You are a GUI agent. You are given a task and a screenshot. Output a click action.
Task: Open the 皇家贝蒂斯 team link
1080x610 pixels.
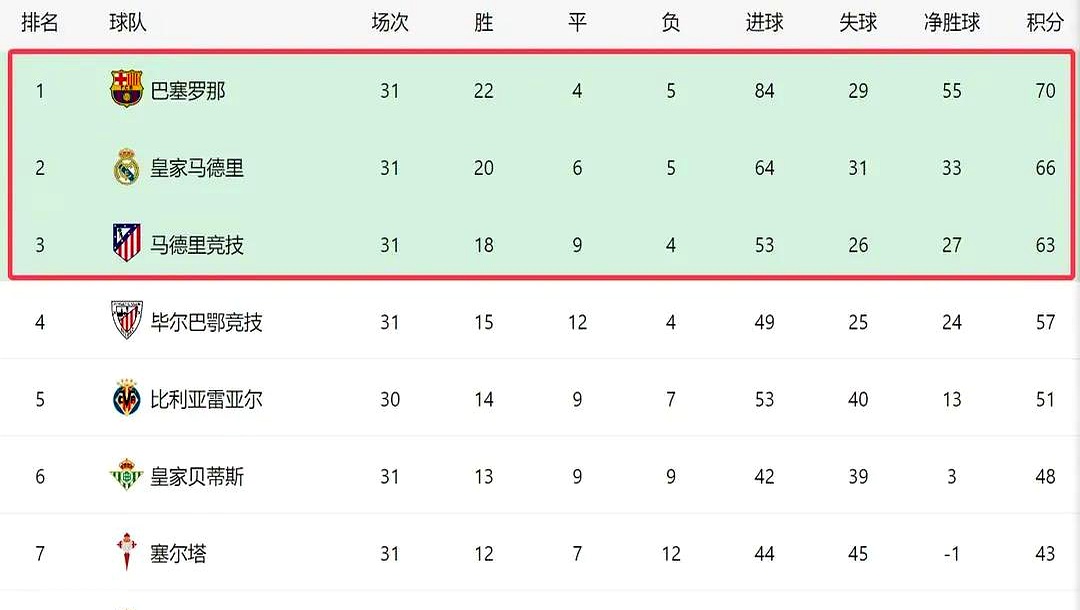pyautogui.click(x=197, y=476)
